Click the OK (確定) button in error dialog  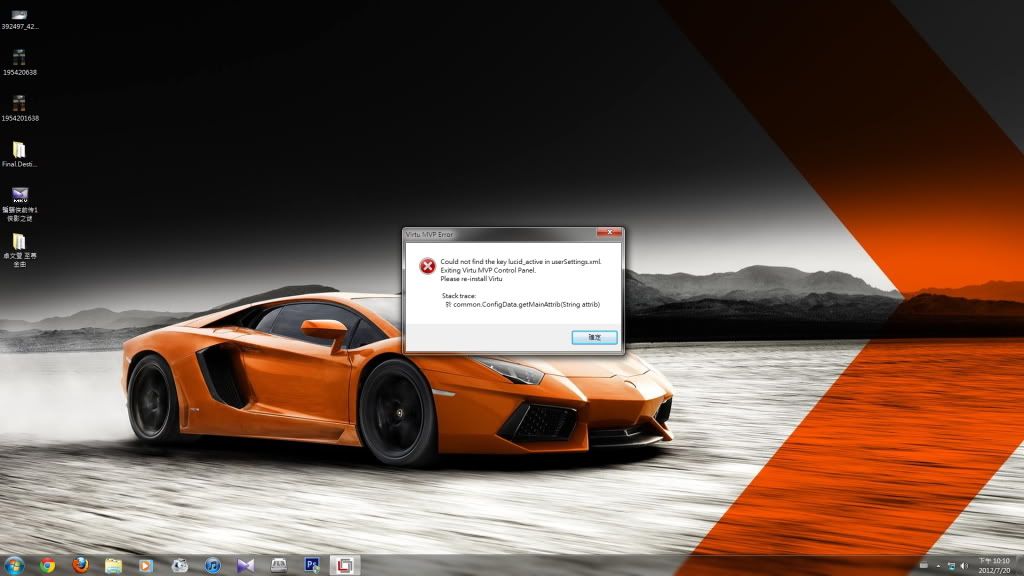tap(594, 337)
